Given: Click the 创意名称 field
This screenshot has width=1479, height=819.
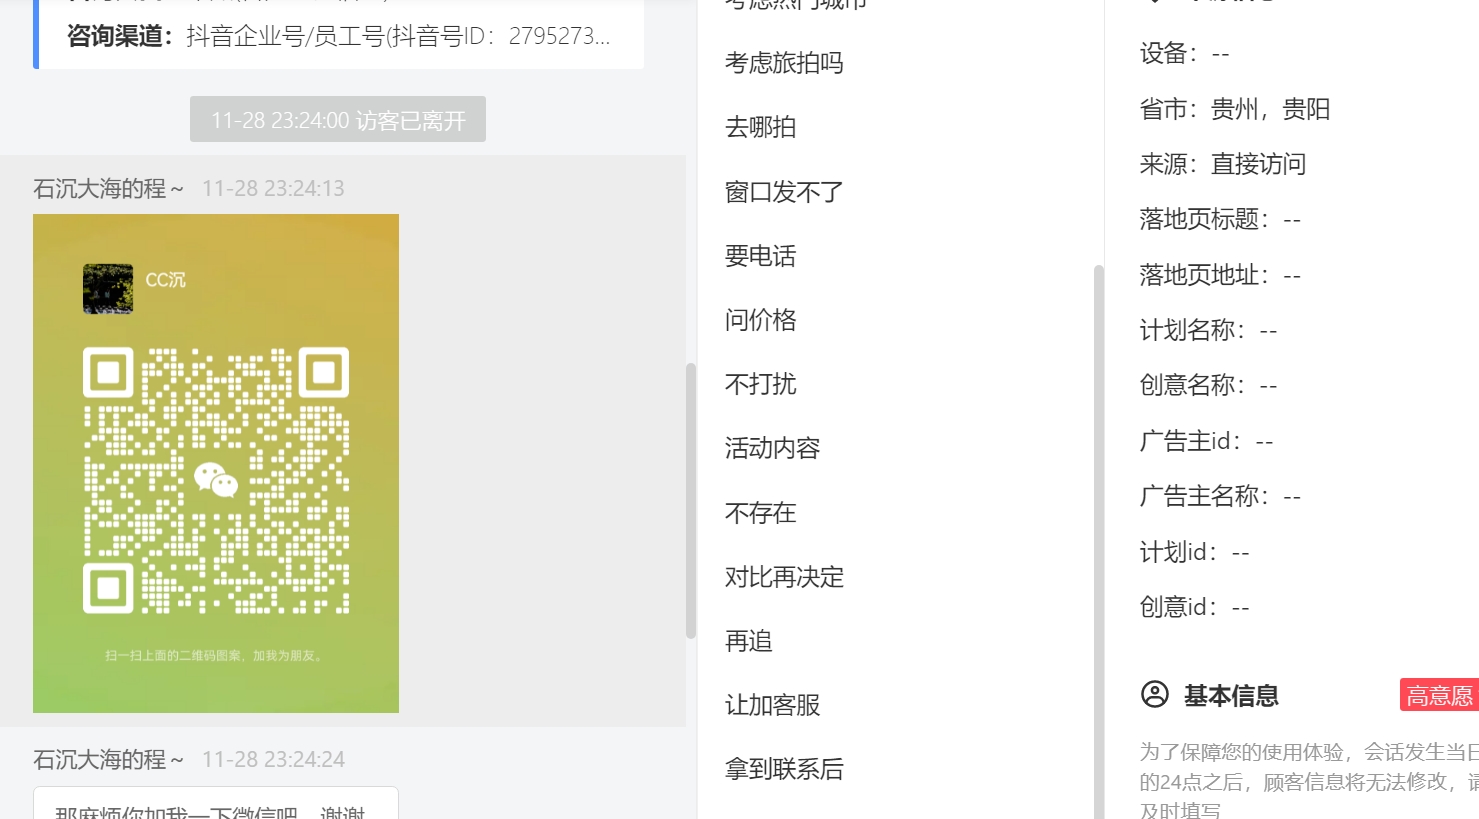Looking at the screenshot, I should [1208, 385].
